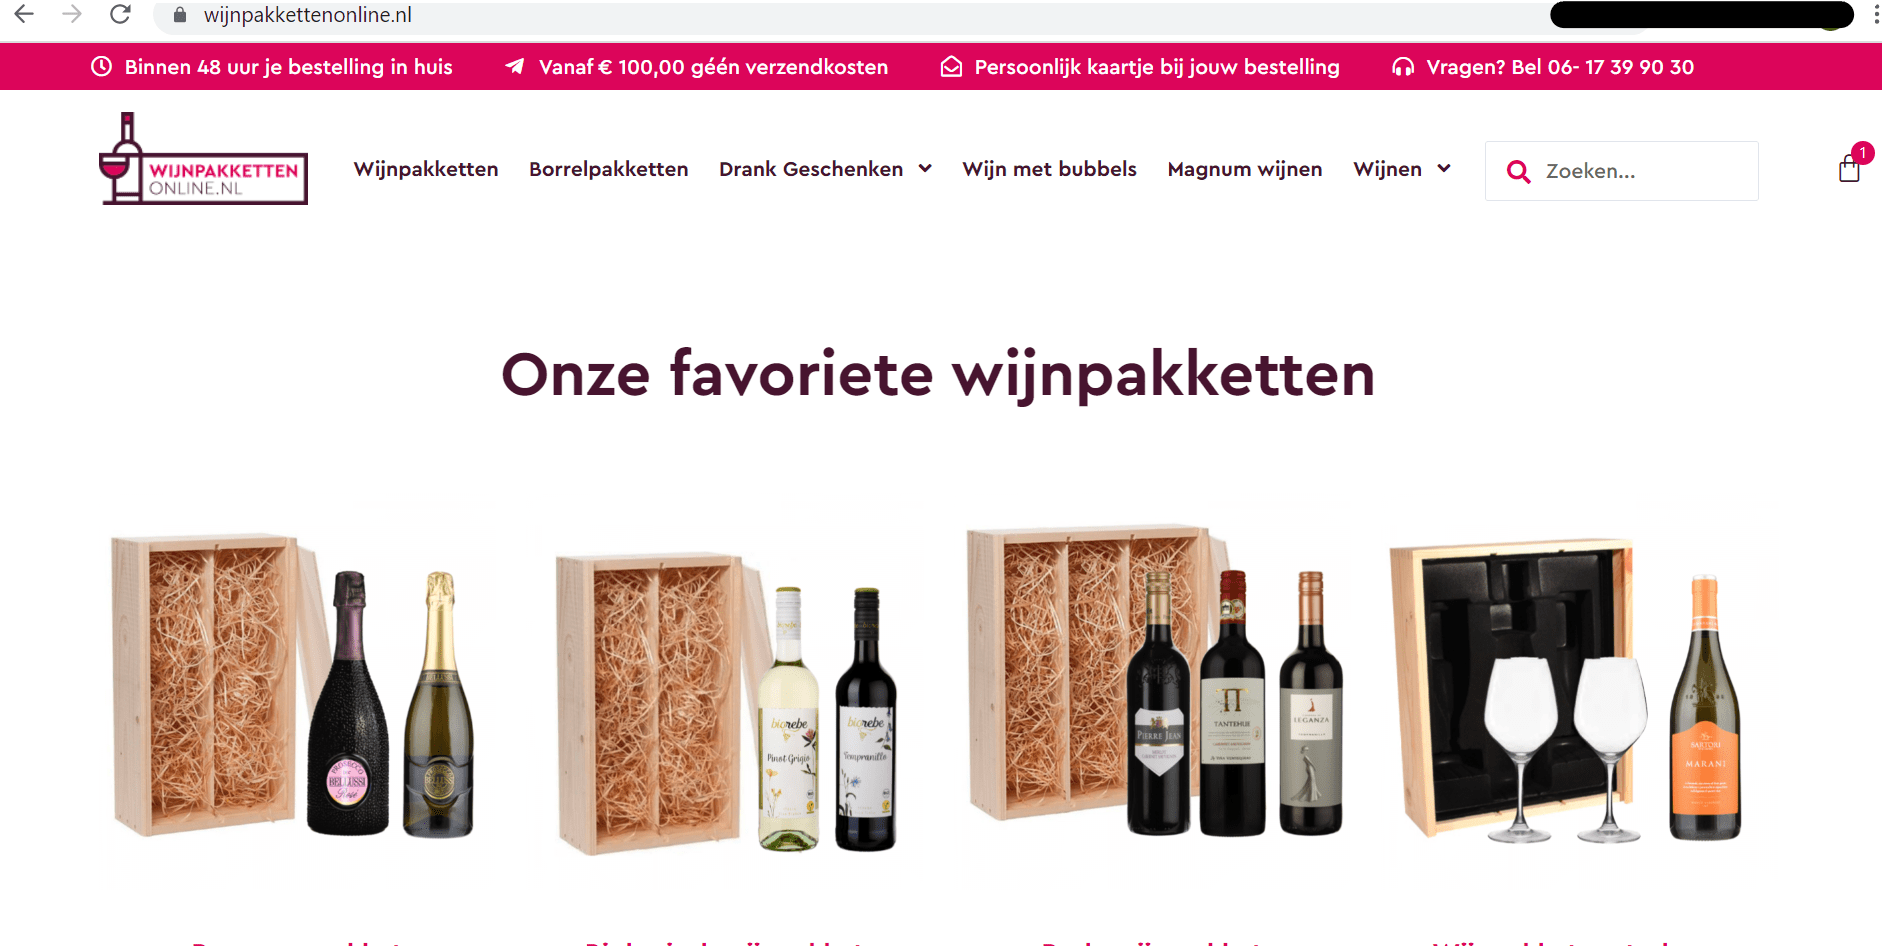The height and width of the screenshot is (946, 1882).
Task: Expand the Drank Geschenken dropdown chevron
Action: pos(925,169)
